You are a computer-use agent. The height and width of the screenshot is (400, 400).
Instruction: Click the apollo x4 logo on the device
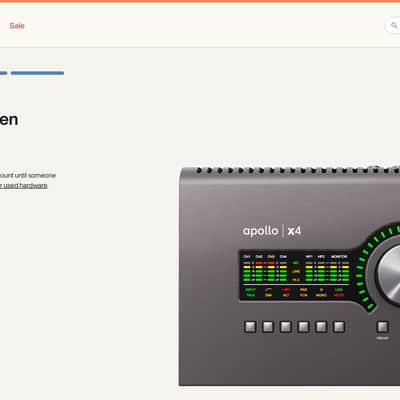click(272, 231)
